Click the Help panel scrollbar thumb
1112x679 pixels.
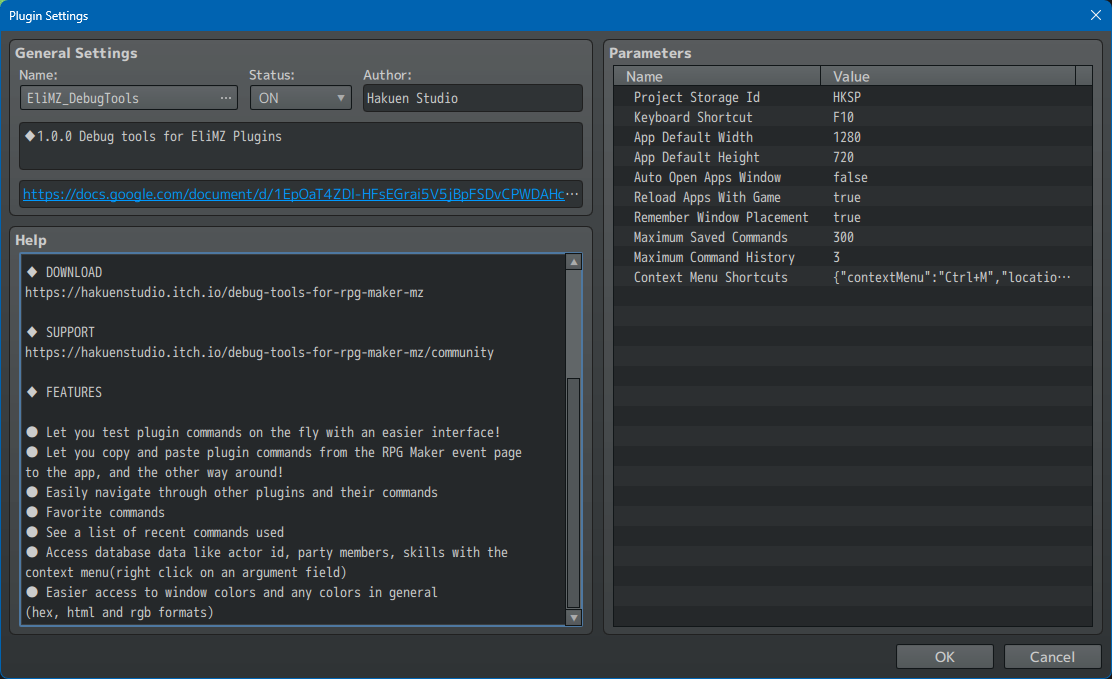574,493
